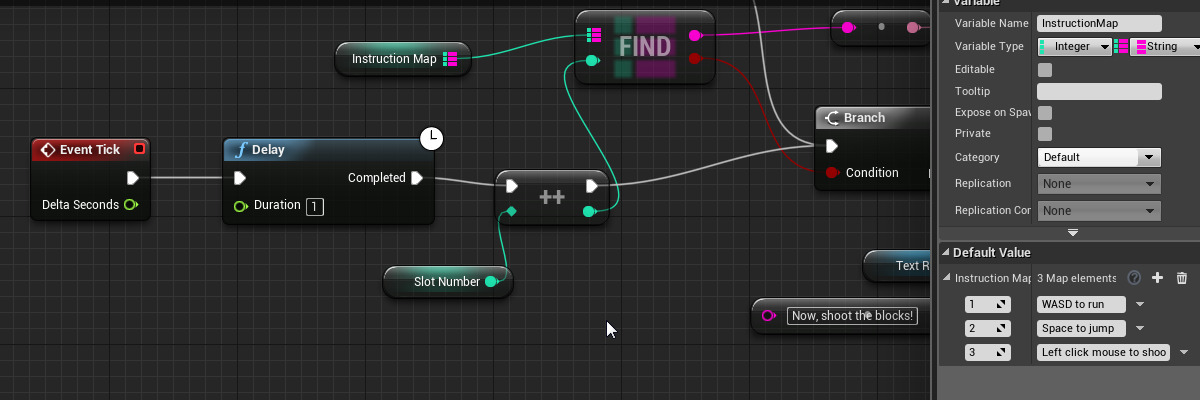Select the Instruction Map variable node
This screenshot has width=1200, height=400.
click(395, 59)
